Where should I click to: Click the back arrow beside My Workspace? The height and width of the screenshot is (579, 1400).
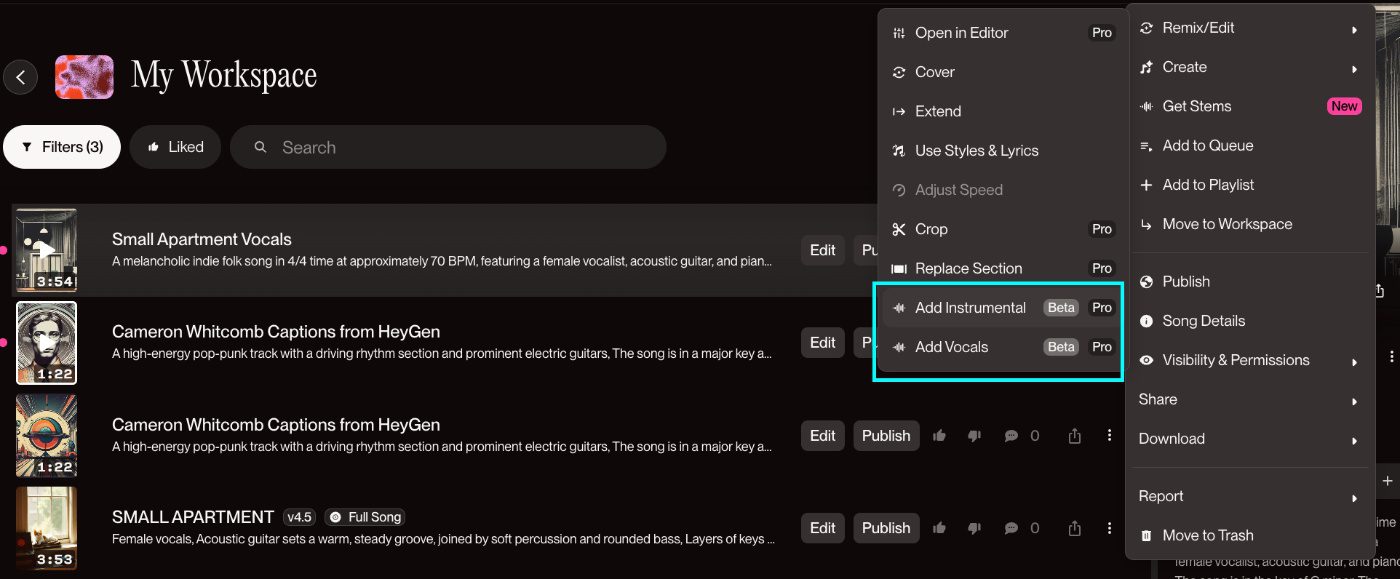click(x=20, y=77)
